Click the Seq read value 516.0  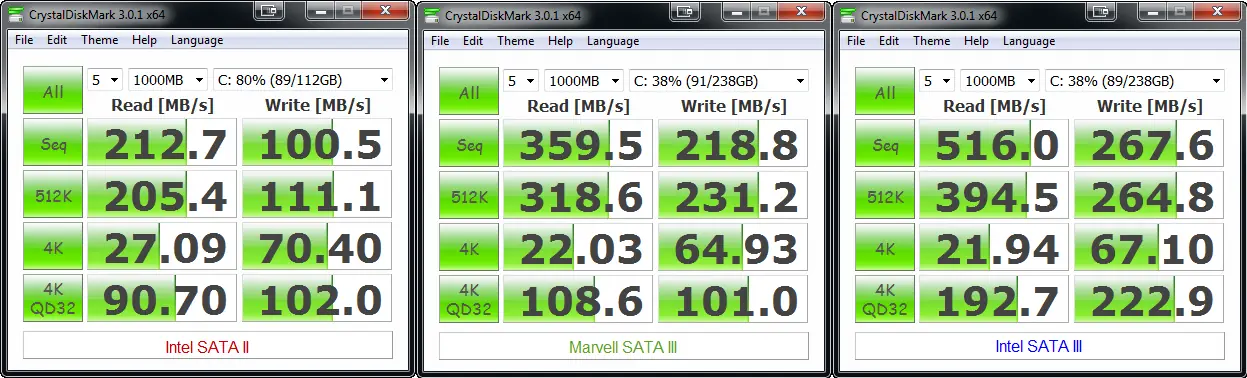click(995, 143)
